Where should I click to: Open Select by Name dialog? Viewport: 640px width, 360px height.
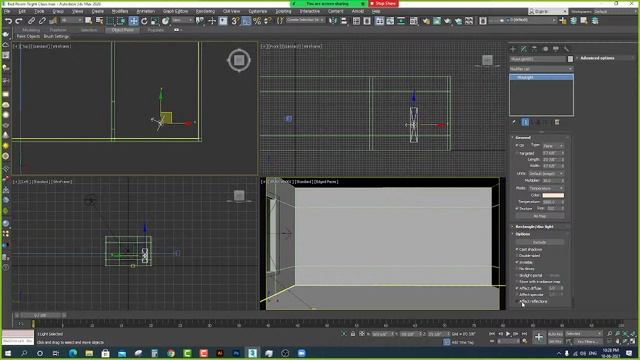click(99, 21)
